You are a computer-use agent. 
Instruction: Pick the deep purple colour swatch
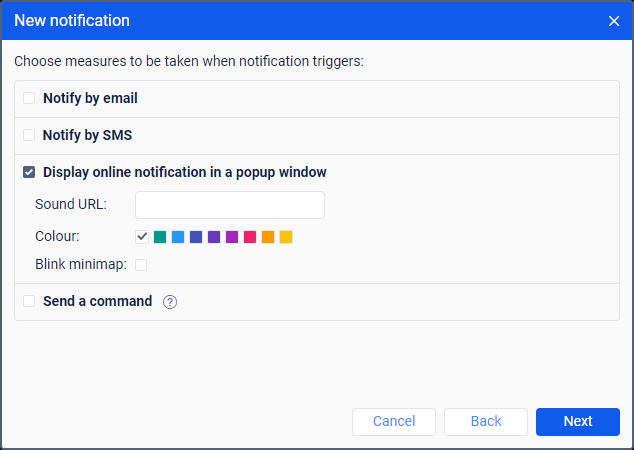214,237
